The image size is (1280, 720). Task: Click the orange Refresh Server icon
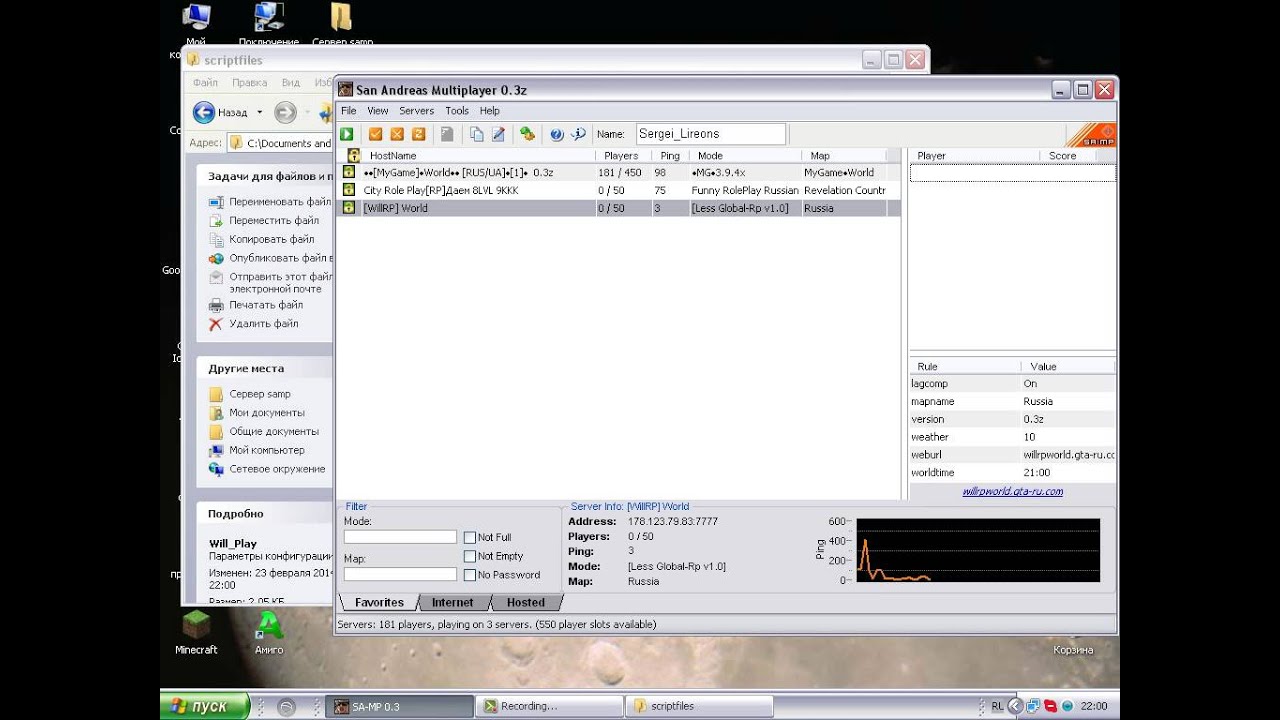click(419, 134)
